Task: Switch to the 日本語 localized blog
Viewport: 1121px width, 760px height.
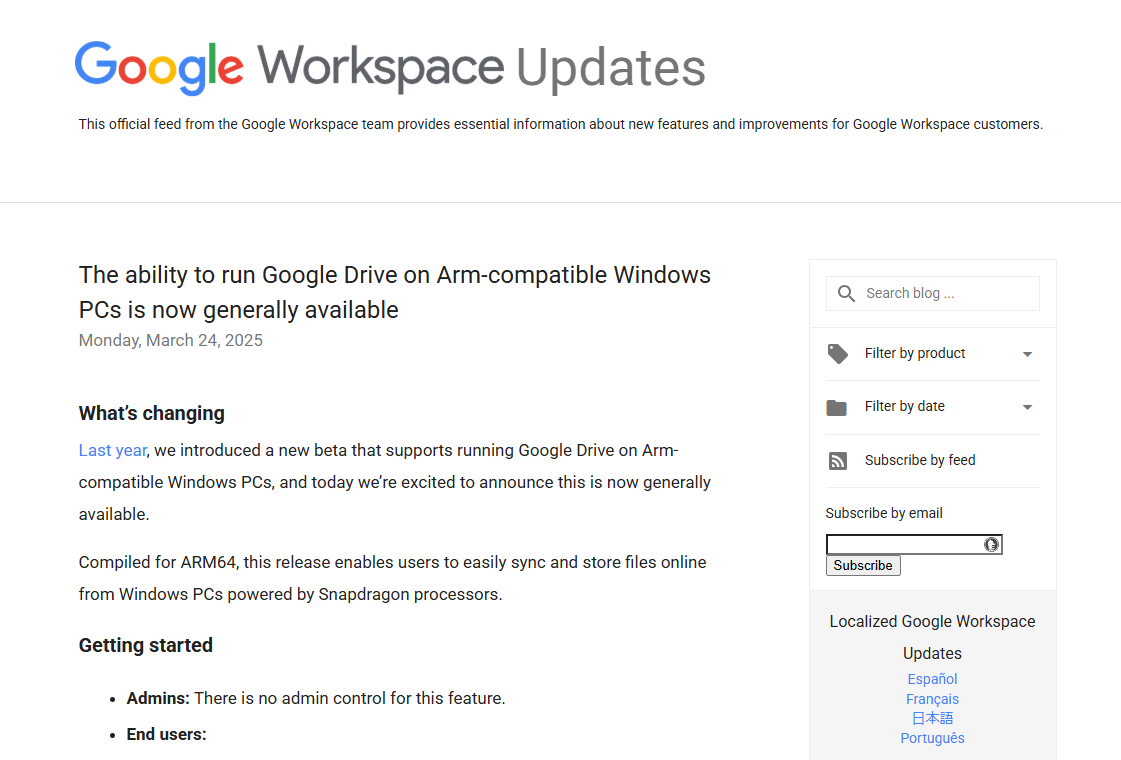Action: (932, 718)
